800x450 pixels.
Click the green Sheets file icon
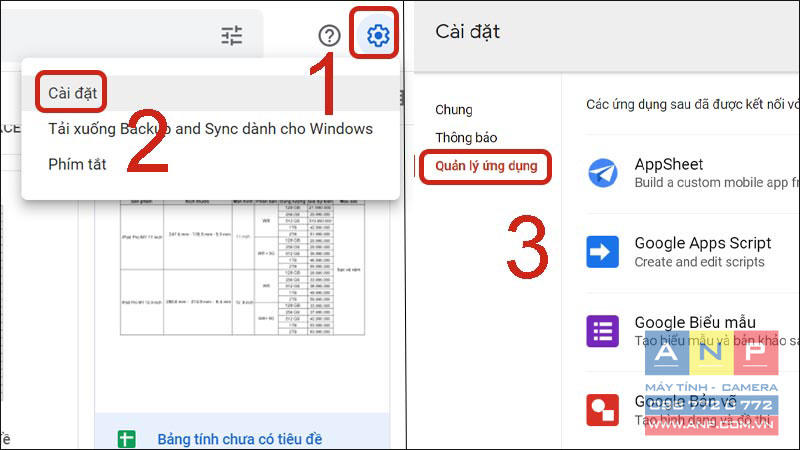click(x=127, y=439)
